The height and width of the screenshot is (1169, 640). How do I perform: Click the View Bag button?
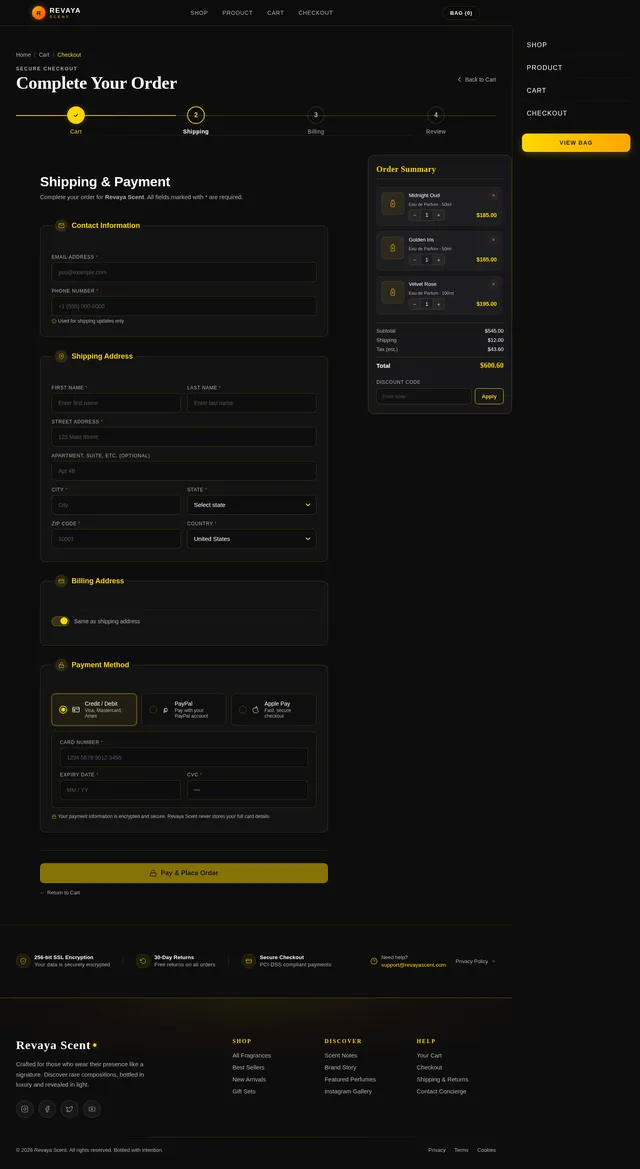tap(576, 142)
